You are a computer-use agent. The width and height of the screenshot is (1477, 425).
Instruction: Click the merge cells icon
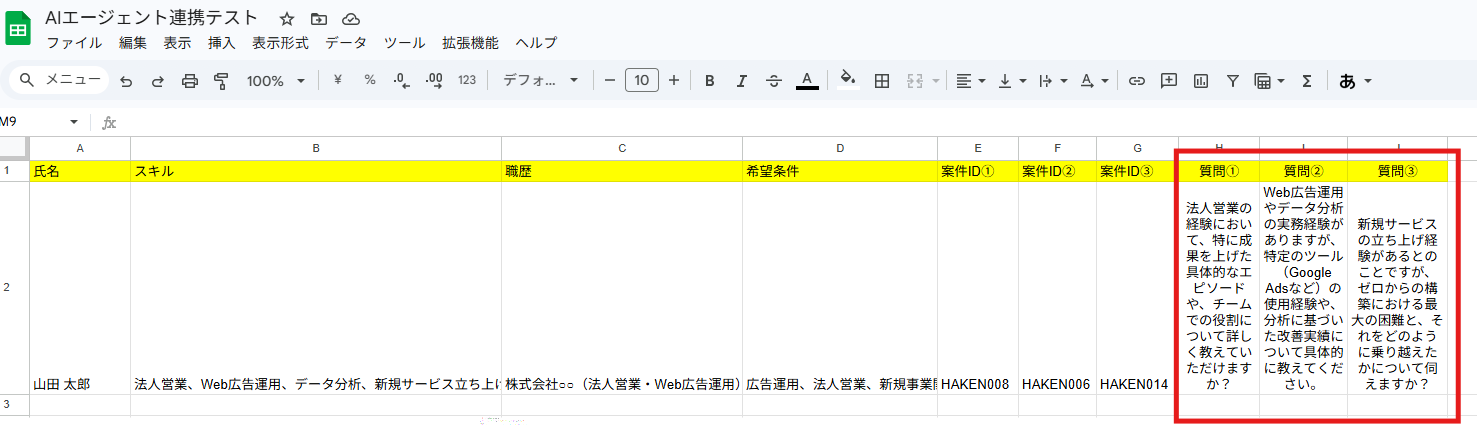coord(914,81)
